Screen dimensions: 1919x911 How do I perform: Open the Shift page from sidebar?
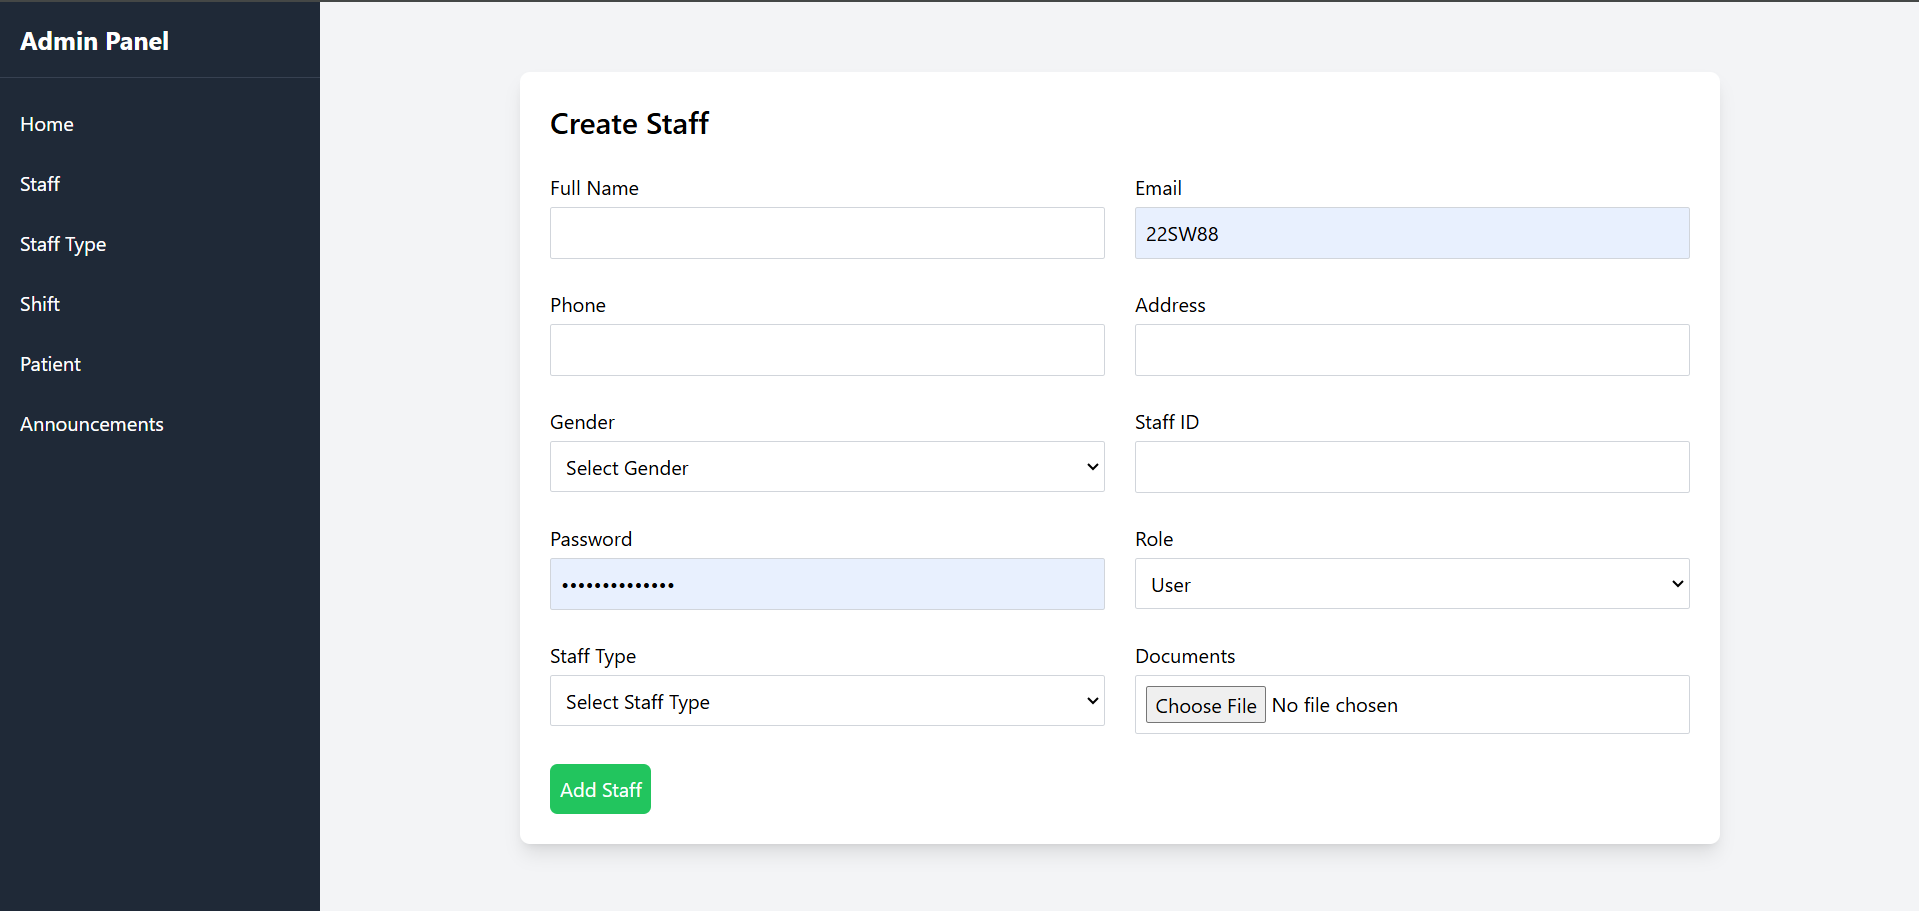(40, 304)
